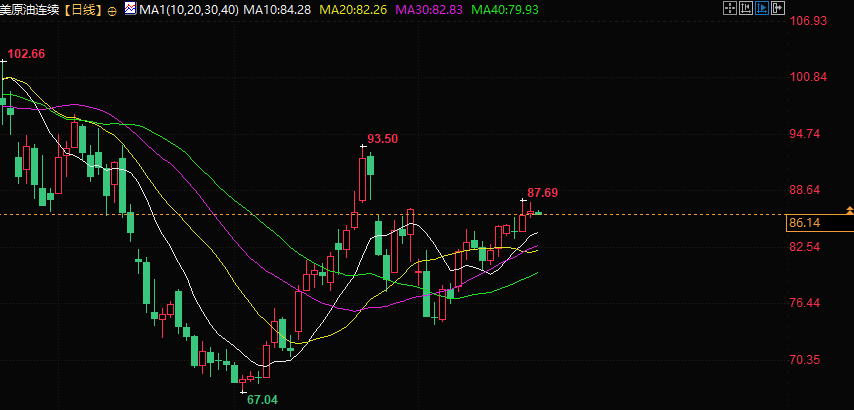Click the 82.54 axis price
This screenshot has height=410, width=854.
(804, 247)
